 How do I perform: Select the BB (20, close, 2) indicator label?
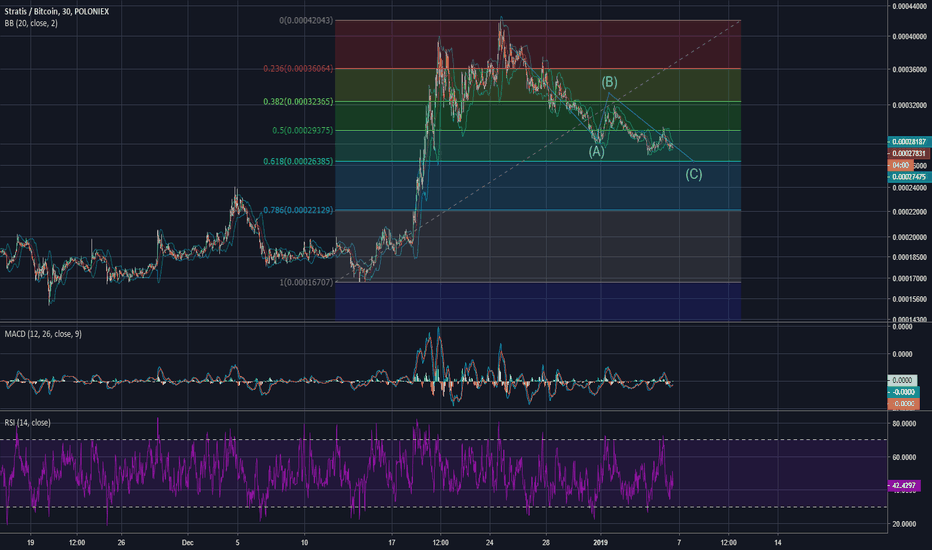coord(31,23)
